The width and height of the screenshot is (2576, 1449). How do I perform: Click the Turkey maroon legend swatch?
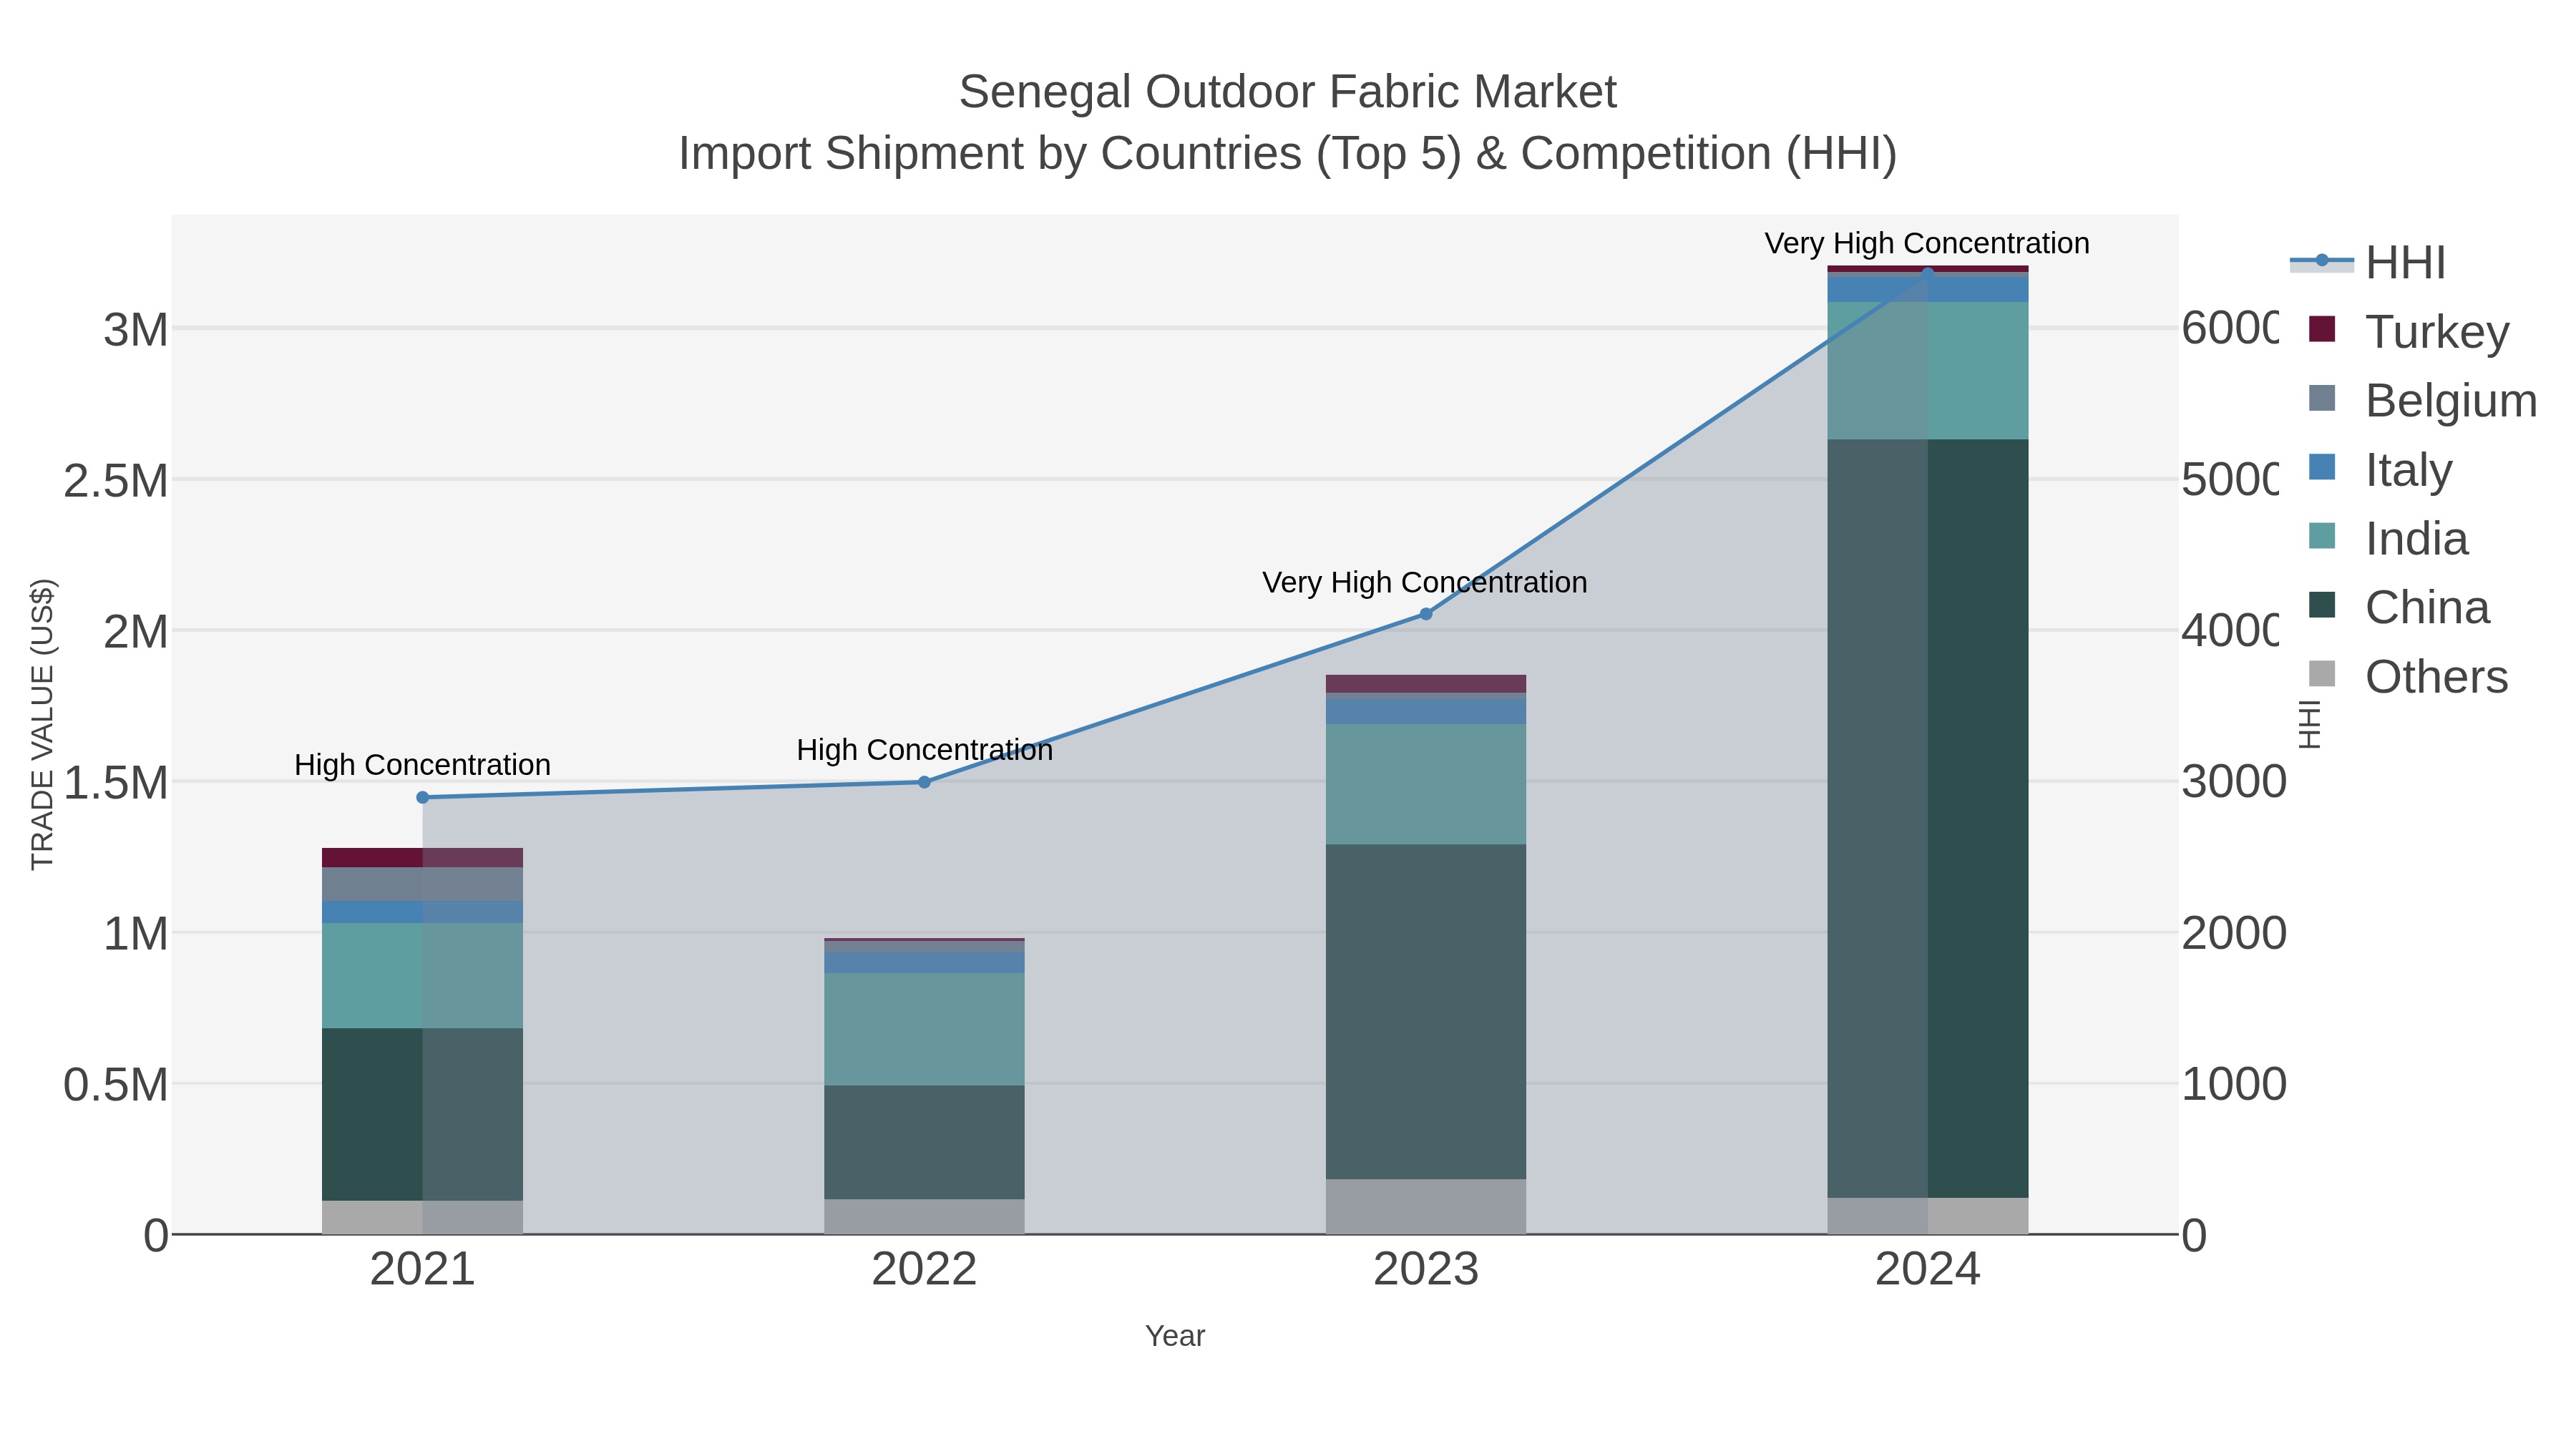click(x=2322, y=329)
